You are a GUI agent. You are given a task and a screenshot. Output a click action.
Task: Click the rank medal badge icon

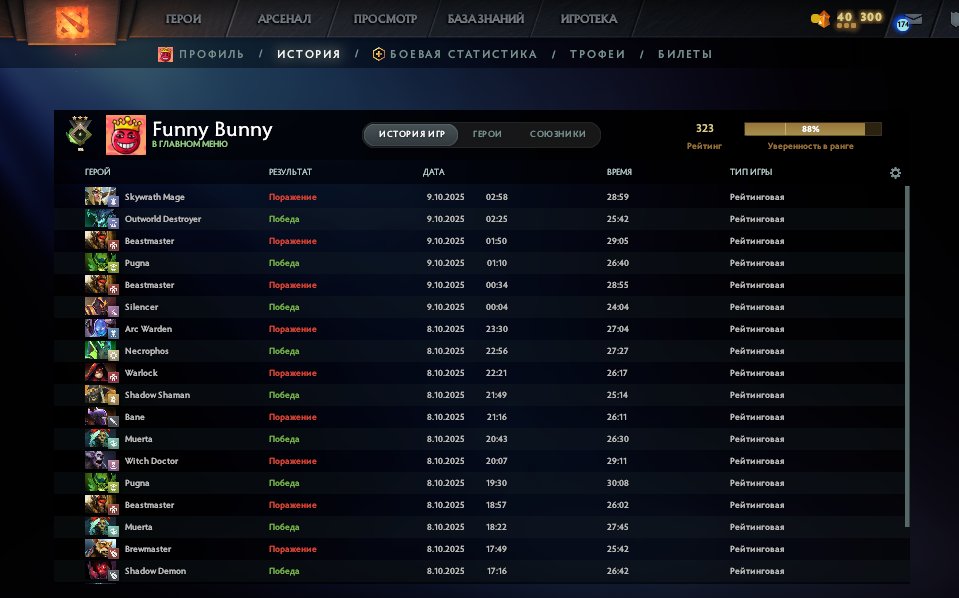pyautogui.click(x=77, y=132)
